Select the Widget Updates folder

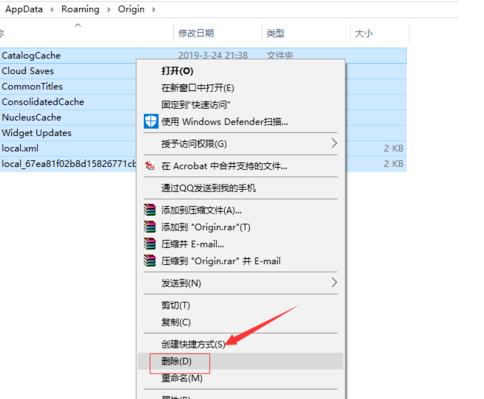pyautogui.click(x=36, y=133)
